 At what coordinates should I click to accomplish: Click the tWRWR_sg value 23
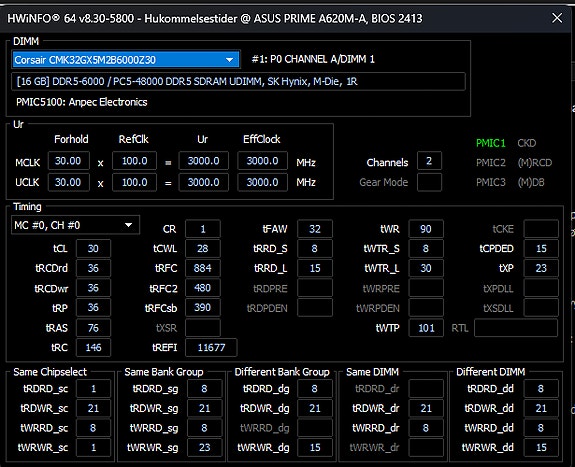click(x=204, y=447)
